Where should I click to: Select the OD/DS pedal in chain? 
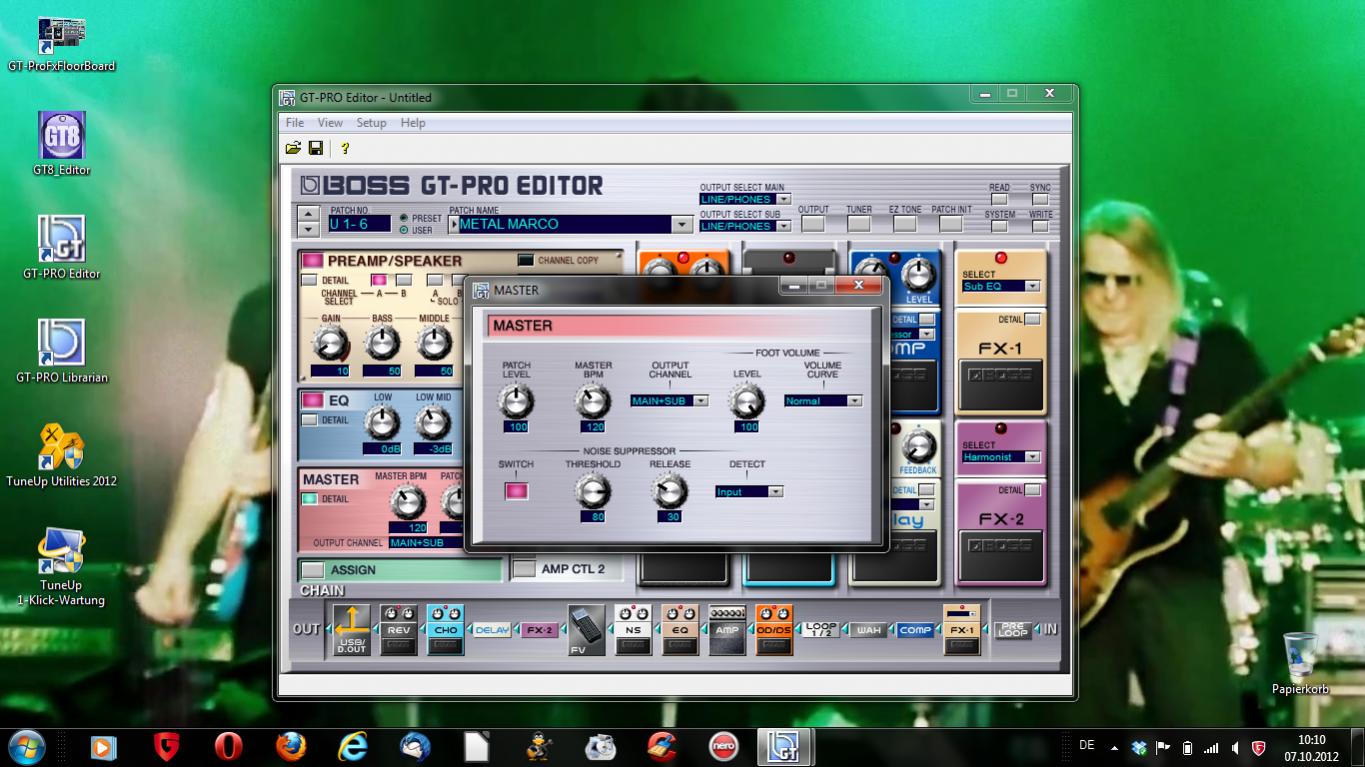coord(774,630)
